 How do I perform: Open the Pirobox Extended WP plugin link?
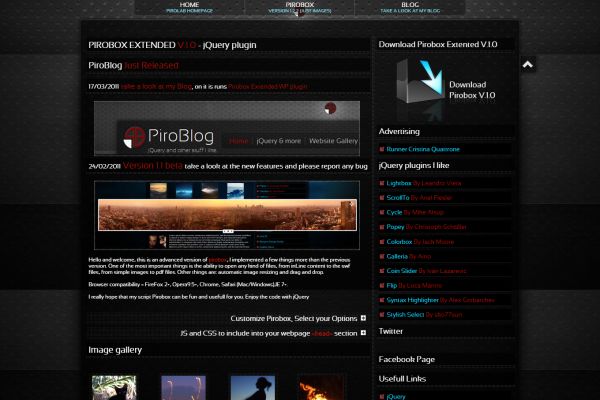tap(268, 87)
